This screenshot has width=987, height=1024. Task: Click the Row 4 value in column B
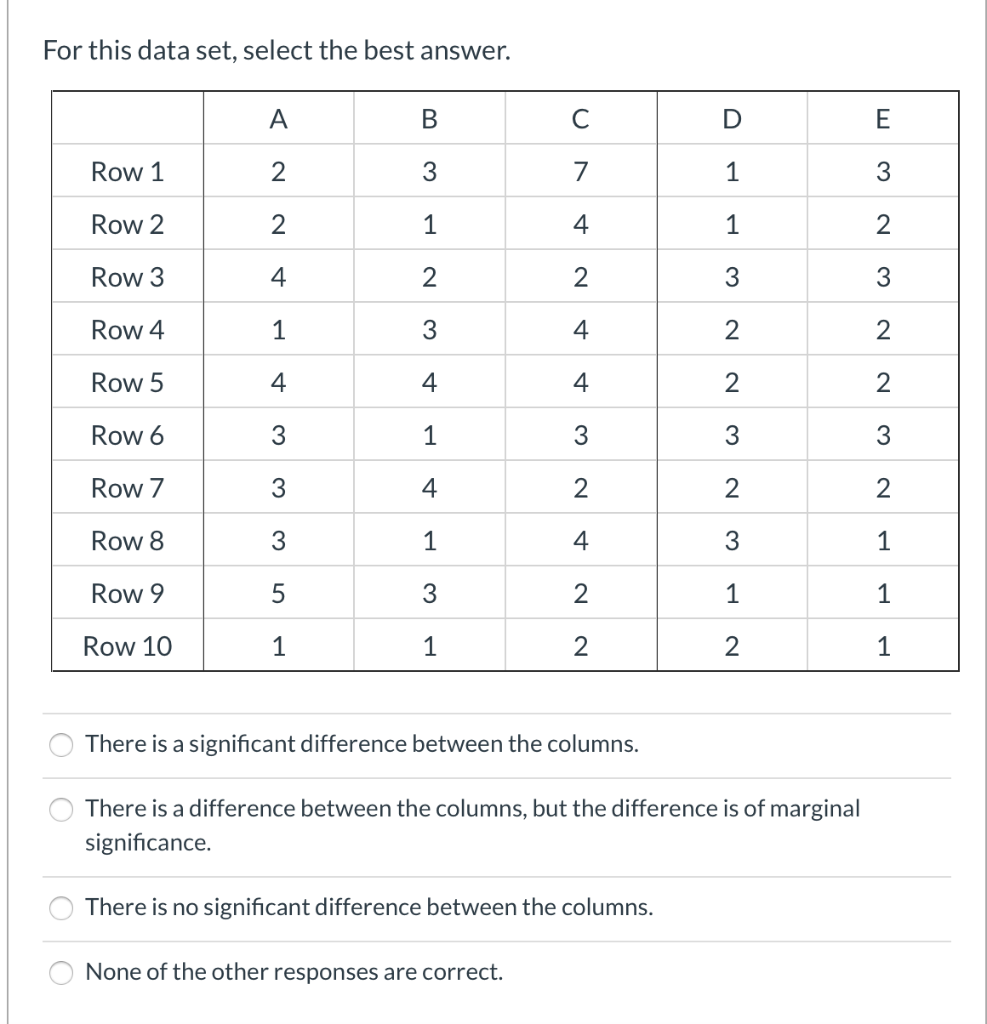tap(429, 329)
